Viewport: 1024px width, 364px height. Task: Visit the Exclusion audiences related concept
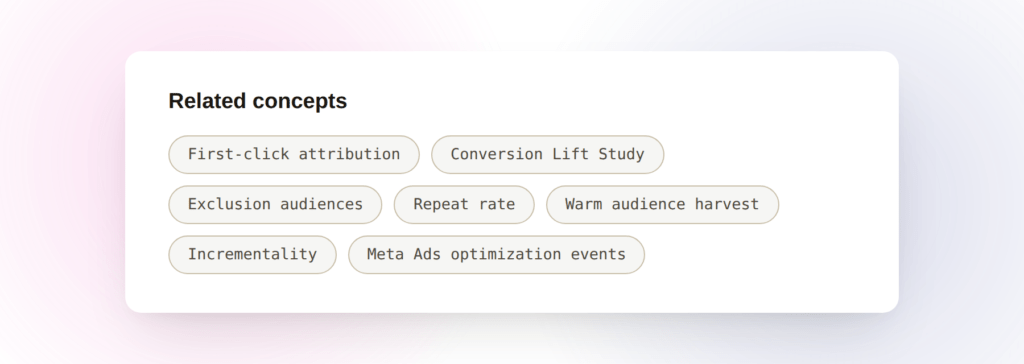[275, 205]
